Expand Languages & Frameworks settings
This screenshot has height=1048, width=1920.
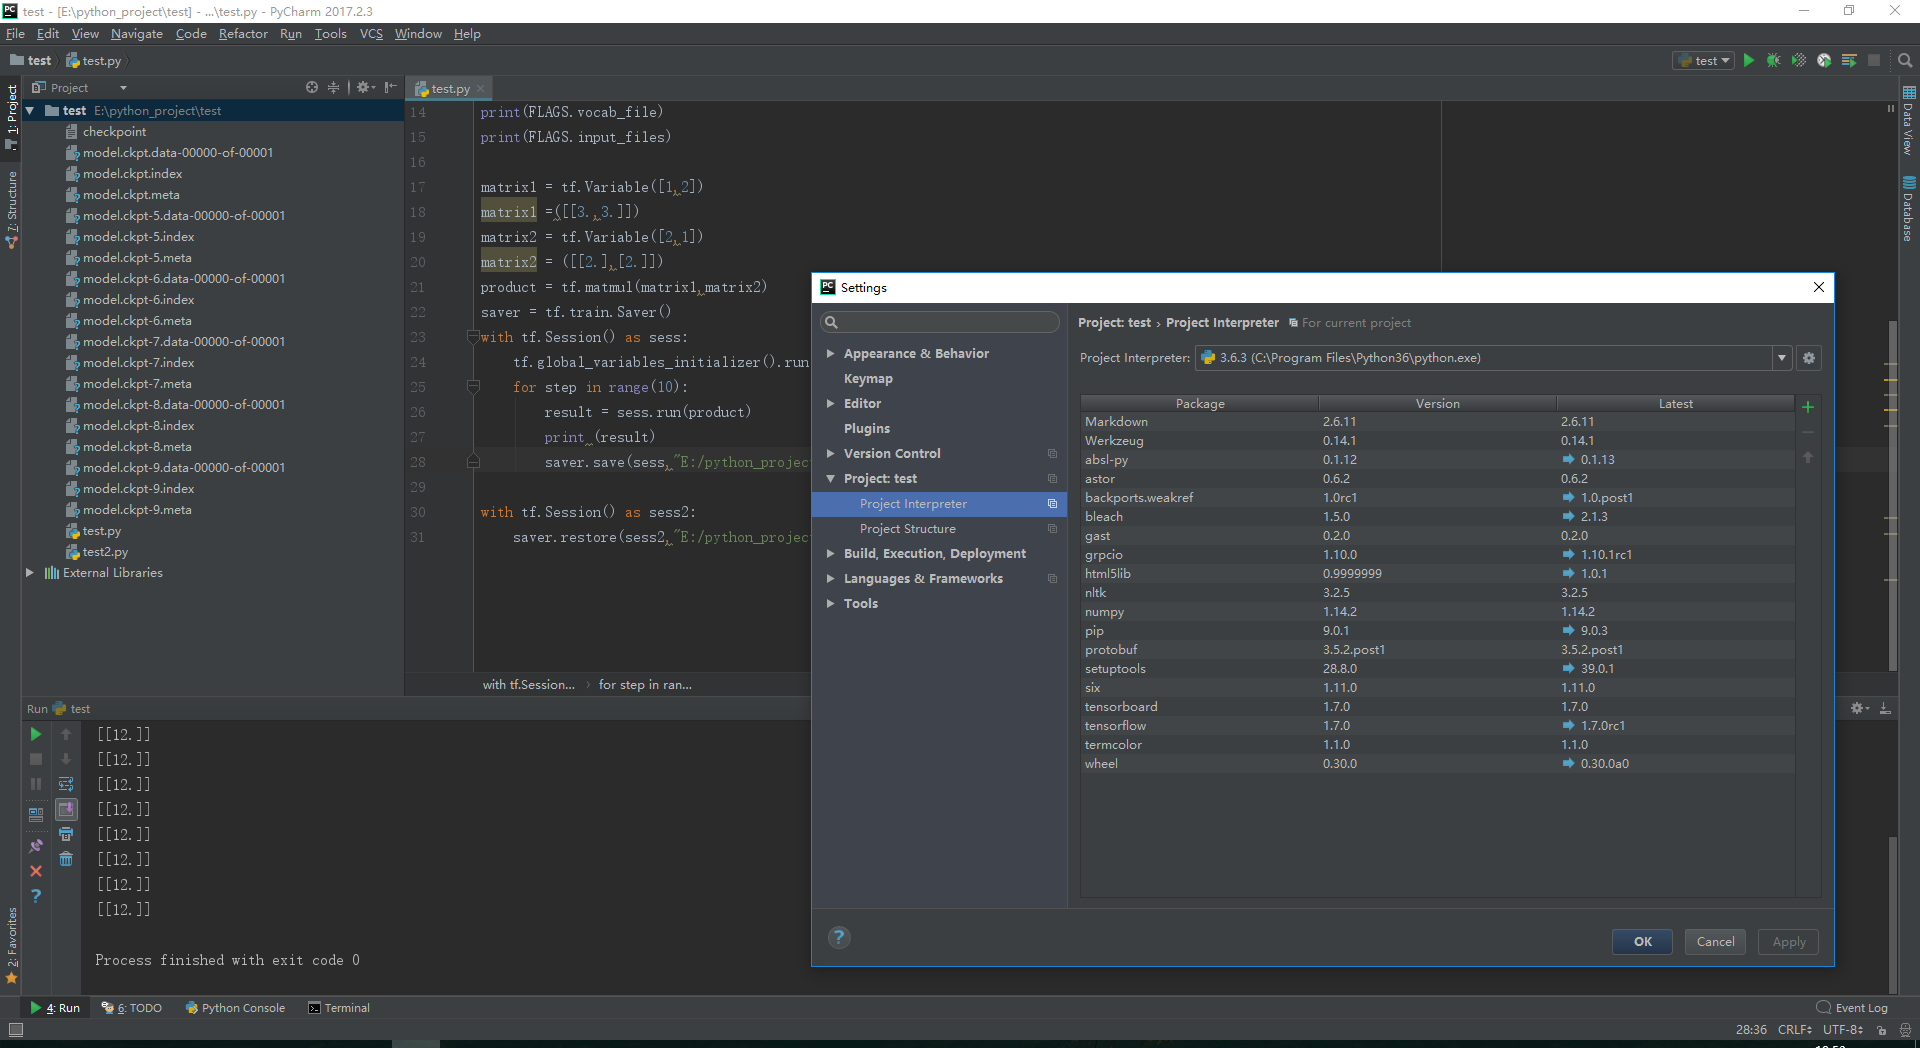(x=830, y=578)
